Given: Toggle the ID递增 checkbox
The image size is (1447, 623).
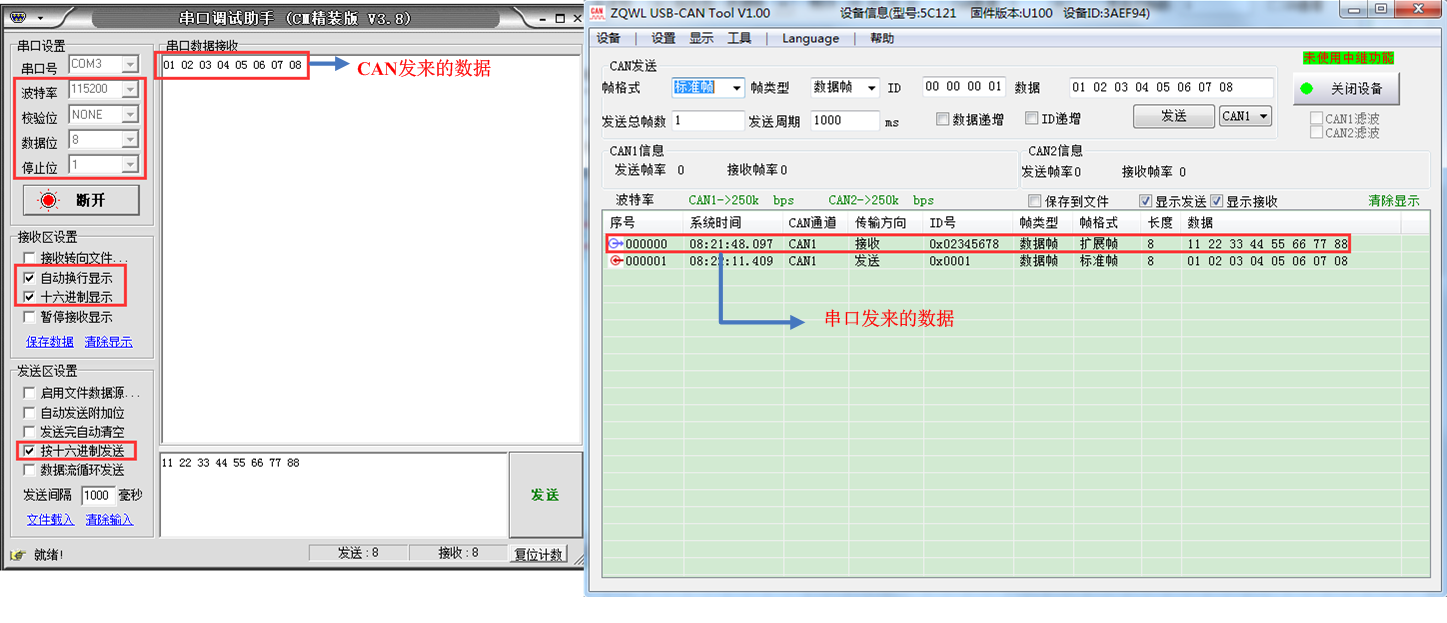Looking at the screenshot, I should [1032, 119].
